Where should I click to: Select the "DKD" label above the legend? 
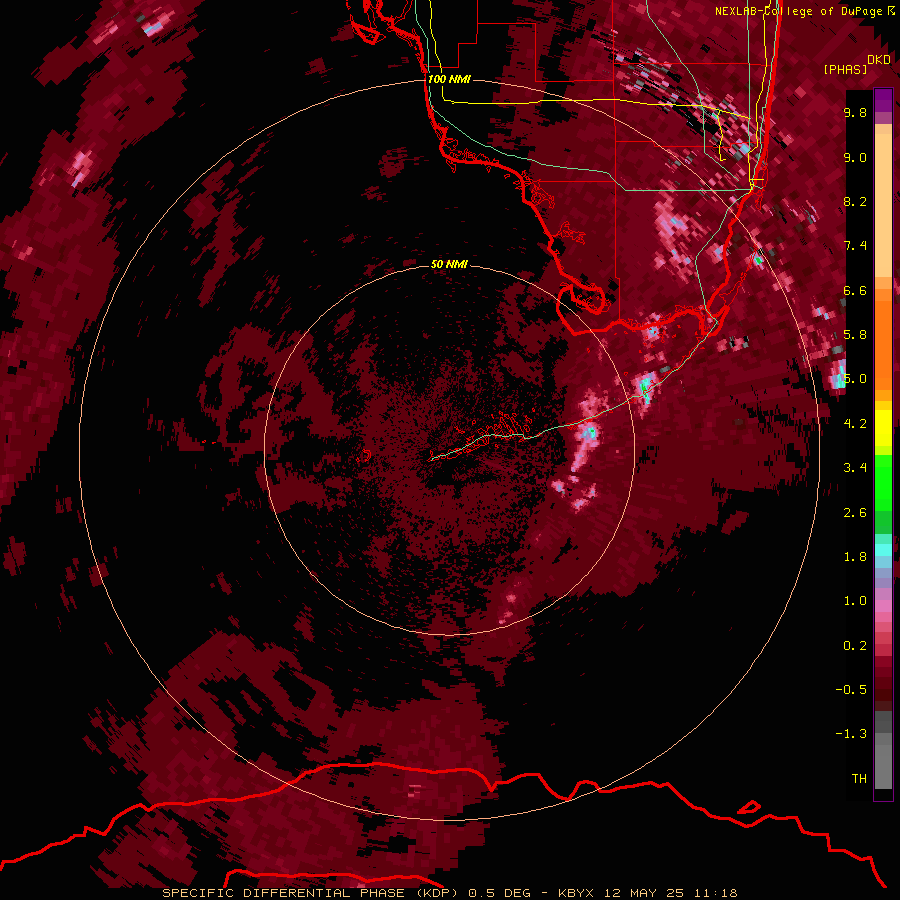879,60
